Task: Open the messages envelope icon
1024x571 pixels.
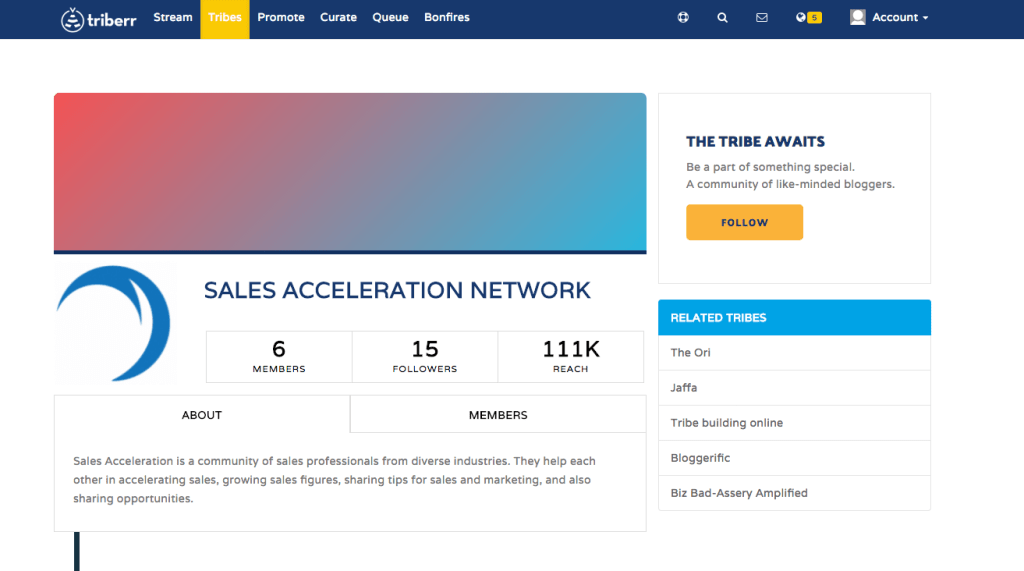Action: [x=762, y=18]
